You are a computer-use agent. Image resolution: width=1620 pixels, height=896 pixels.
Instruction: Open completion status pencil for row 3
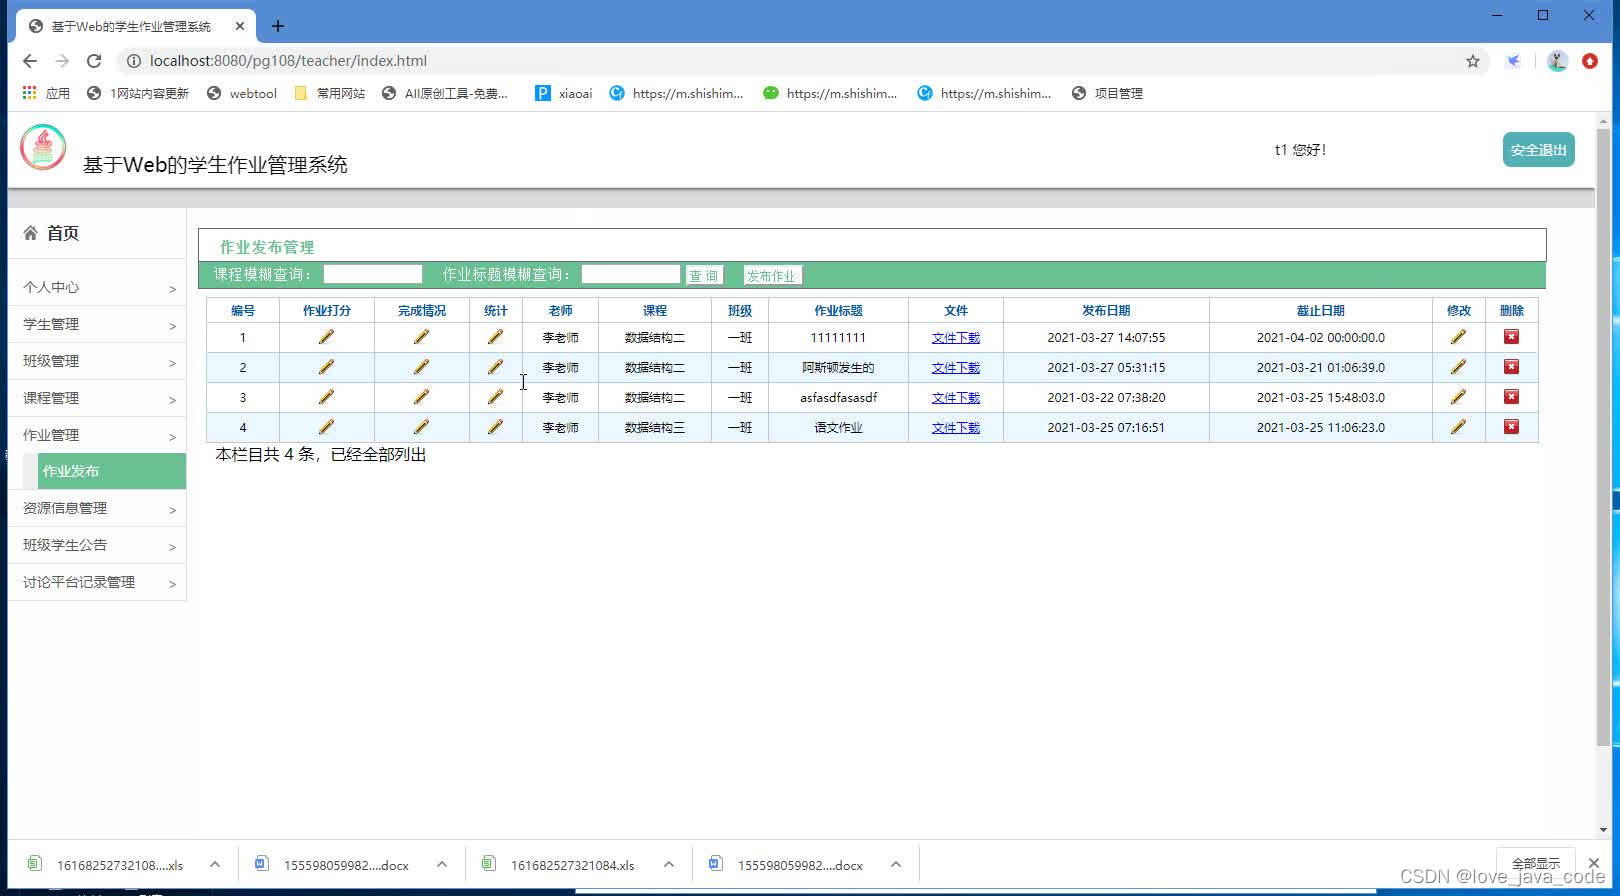421,397
